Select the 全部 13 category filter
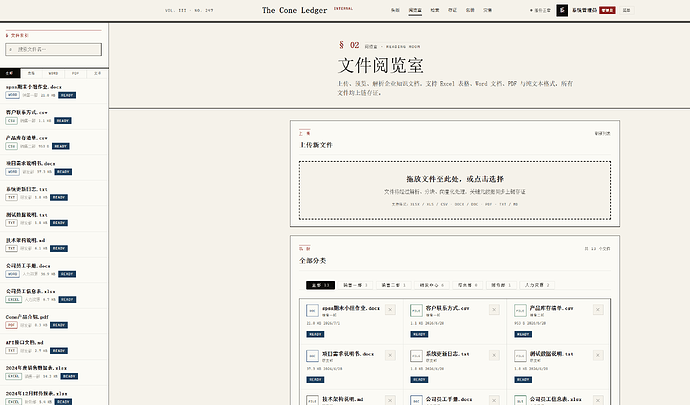 (320, 285)
